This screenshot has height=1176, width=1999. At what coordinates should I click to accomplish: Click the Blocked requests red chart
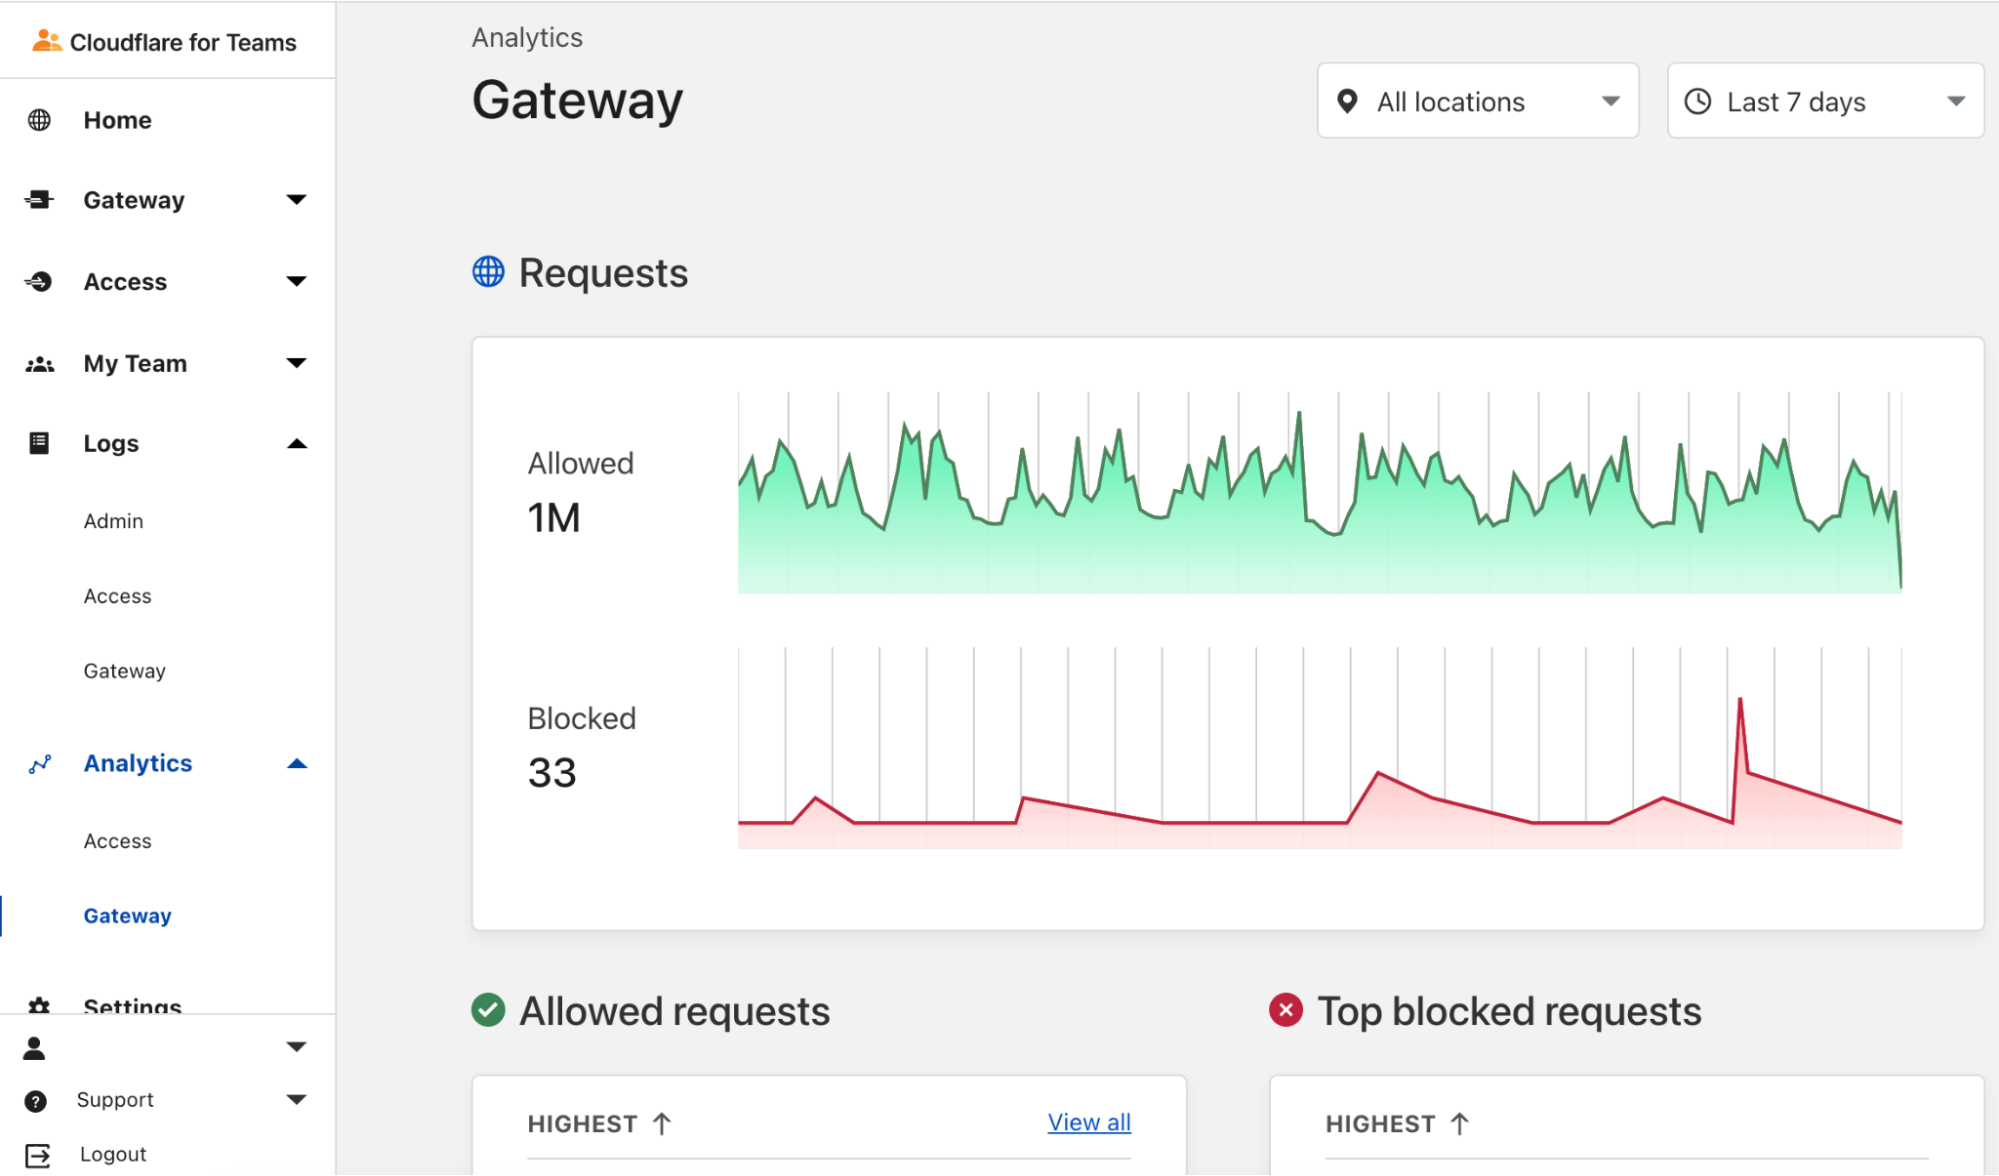1319,748
